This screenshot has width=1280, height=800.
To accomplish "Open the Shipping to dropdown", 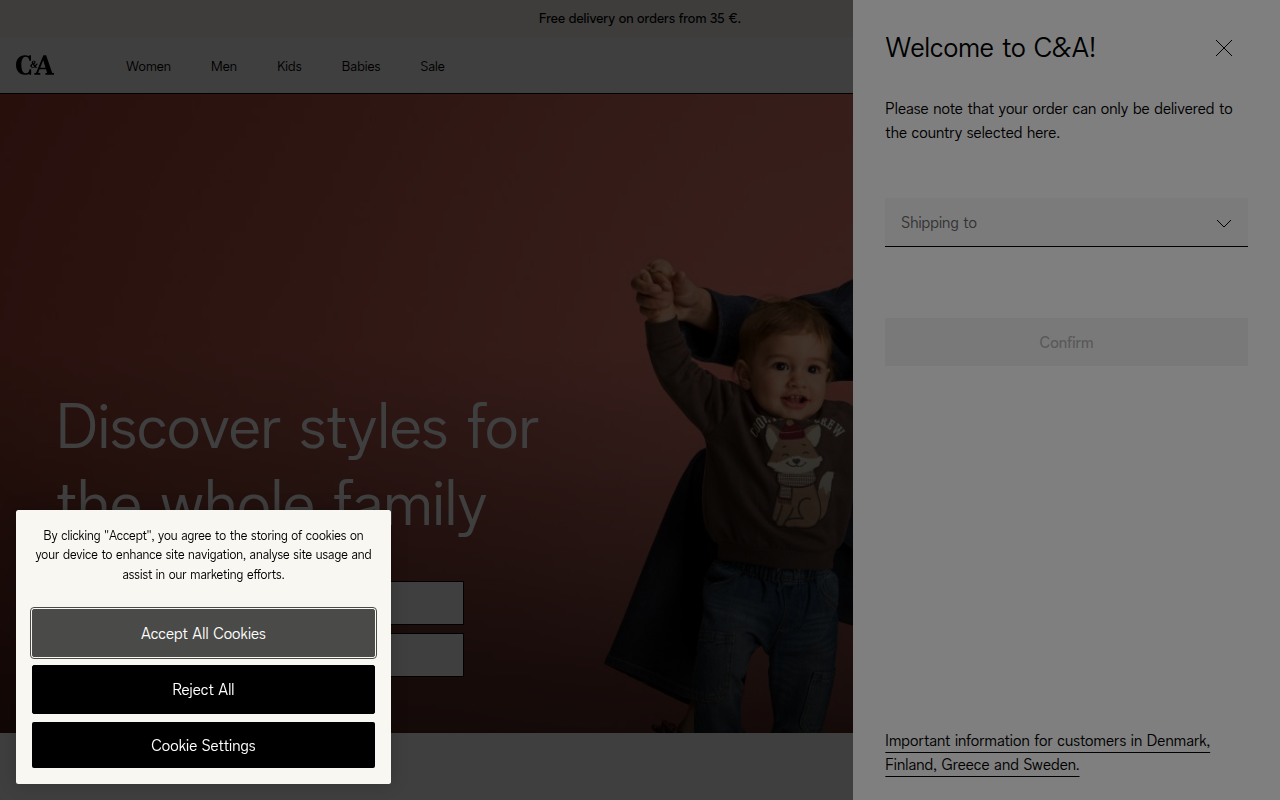I will pyautogui.click(x=1066, y=222).
